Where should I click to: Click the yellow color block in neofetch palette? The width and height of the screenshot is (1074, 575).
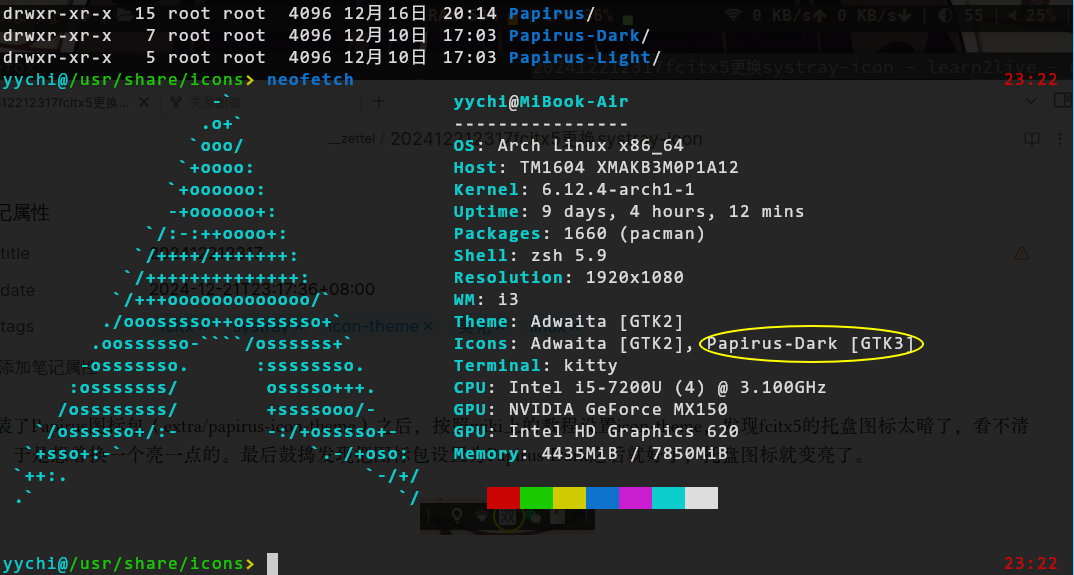point(569,498)
